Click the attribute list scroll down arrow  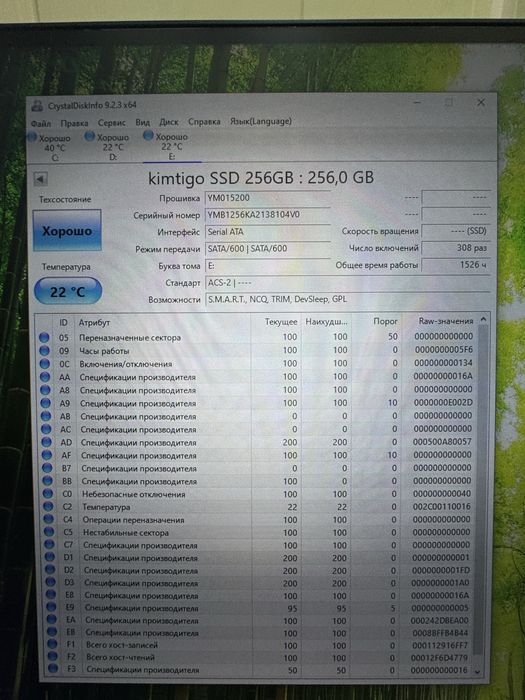(x=479, y=671)
